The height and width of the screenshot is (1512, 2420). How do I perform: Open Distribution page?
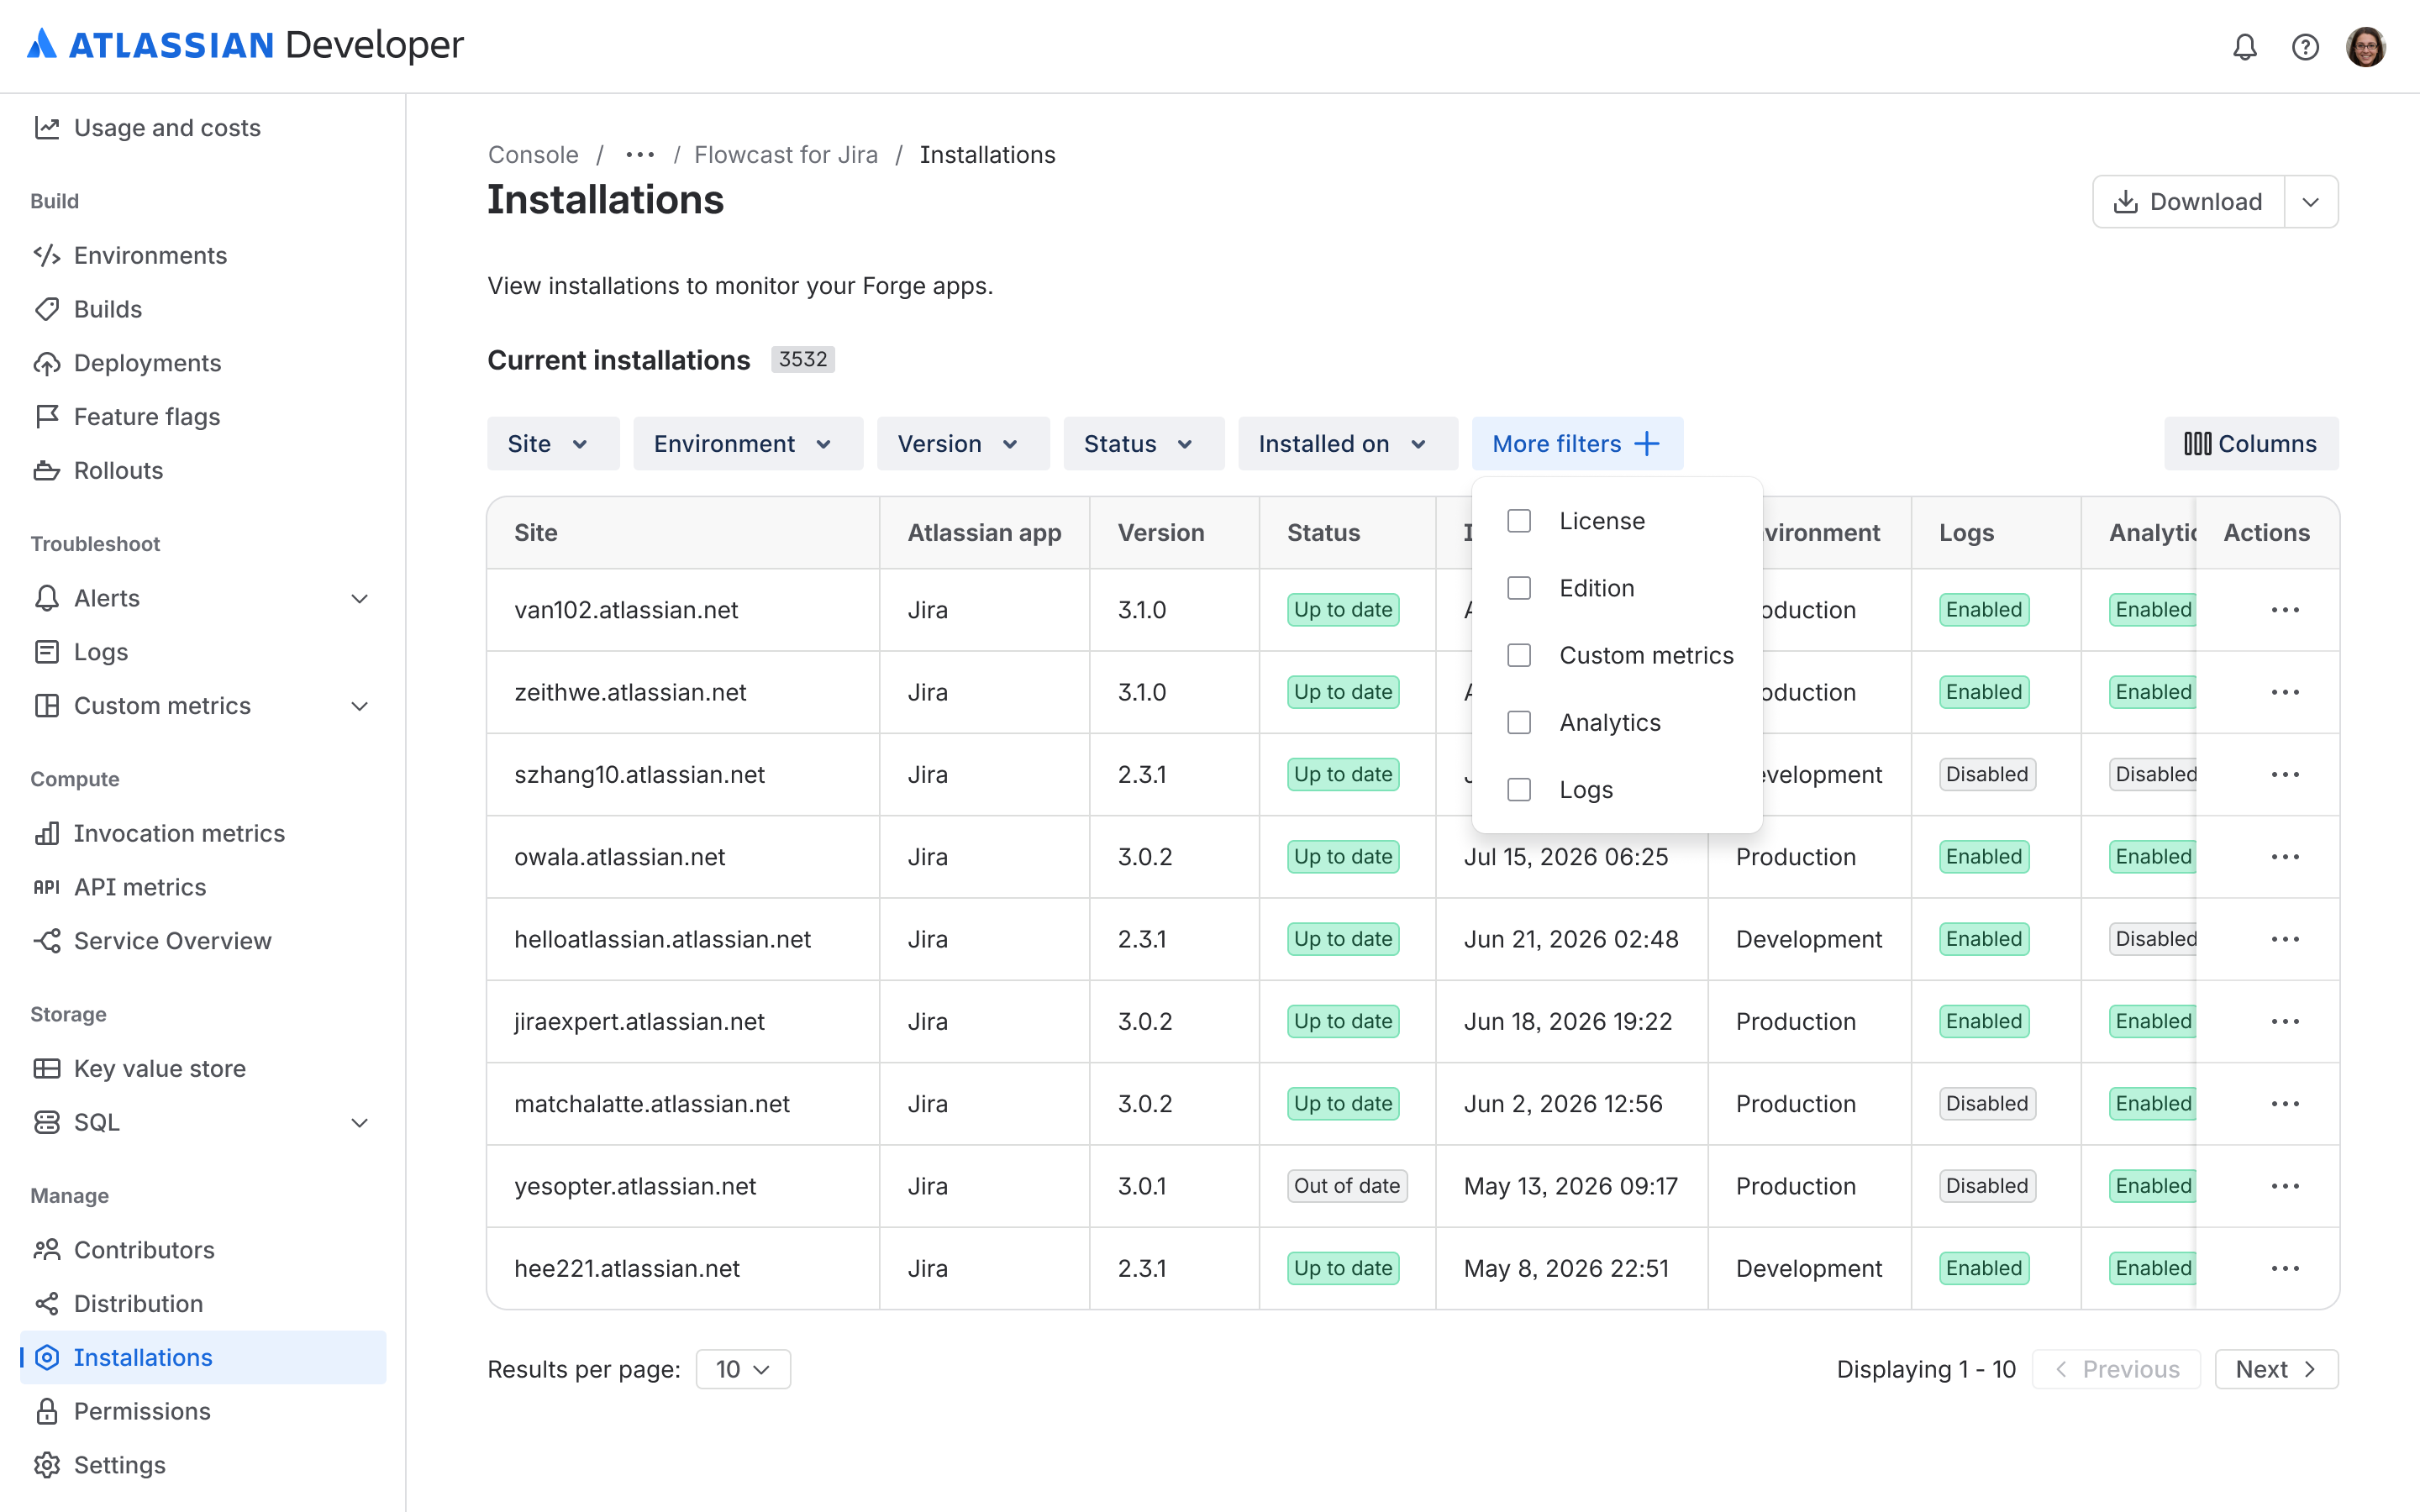(203, 1304)
